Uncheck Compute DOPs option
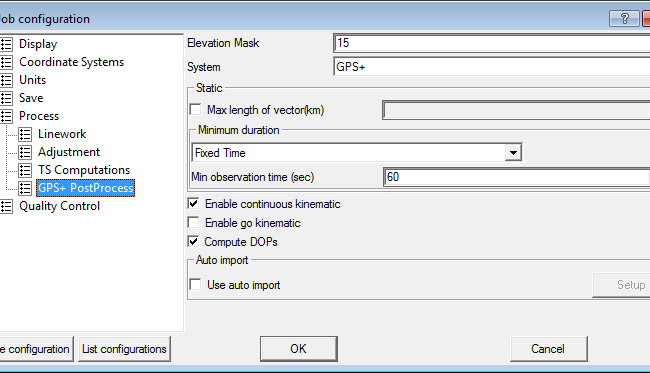This screenshot has height=373, width=650. click(x=194, y=242)
